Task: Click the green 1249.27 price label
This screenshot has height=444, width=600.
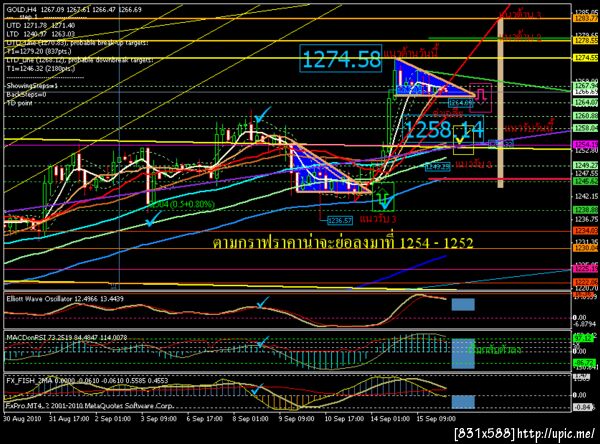Action: [585, 165]
